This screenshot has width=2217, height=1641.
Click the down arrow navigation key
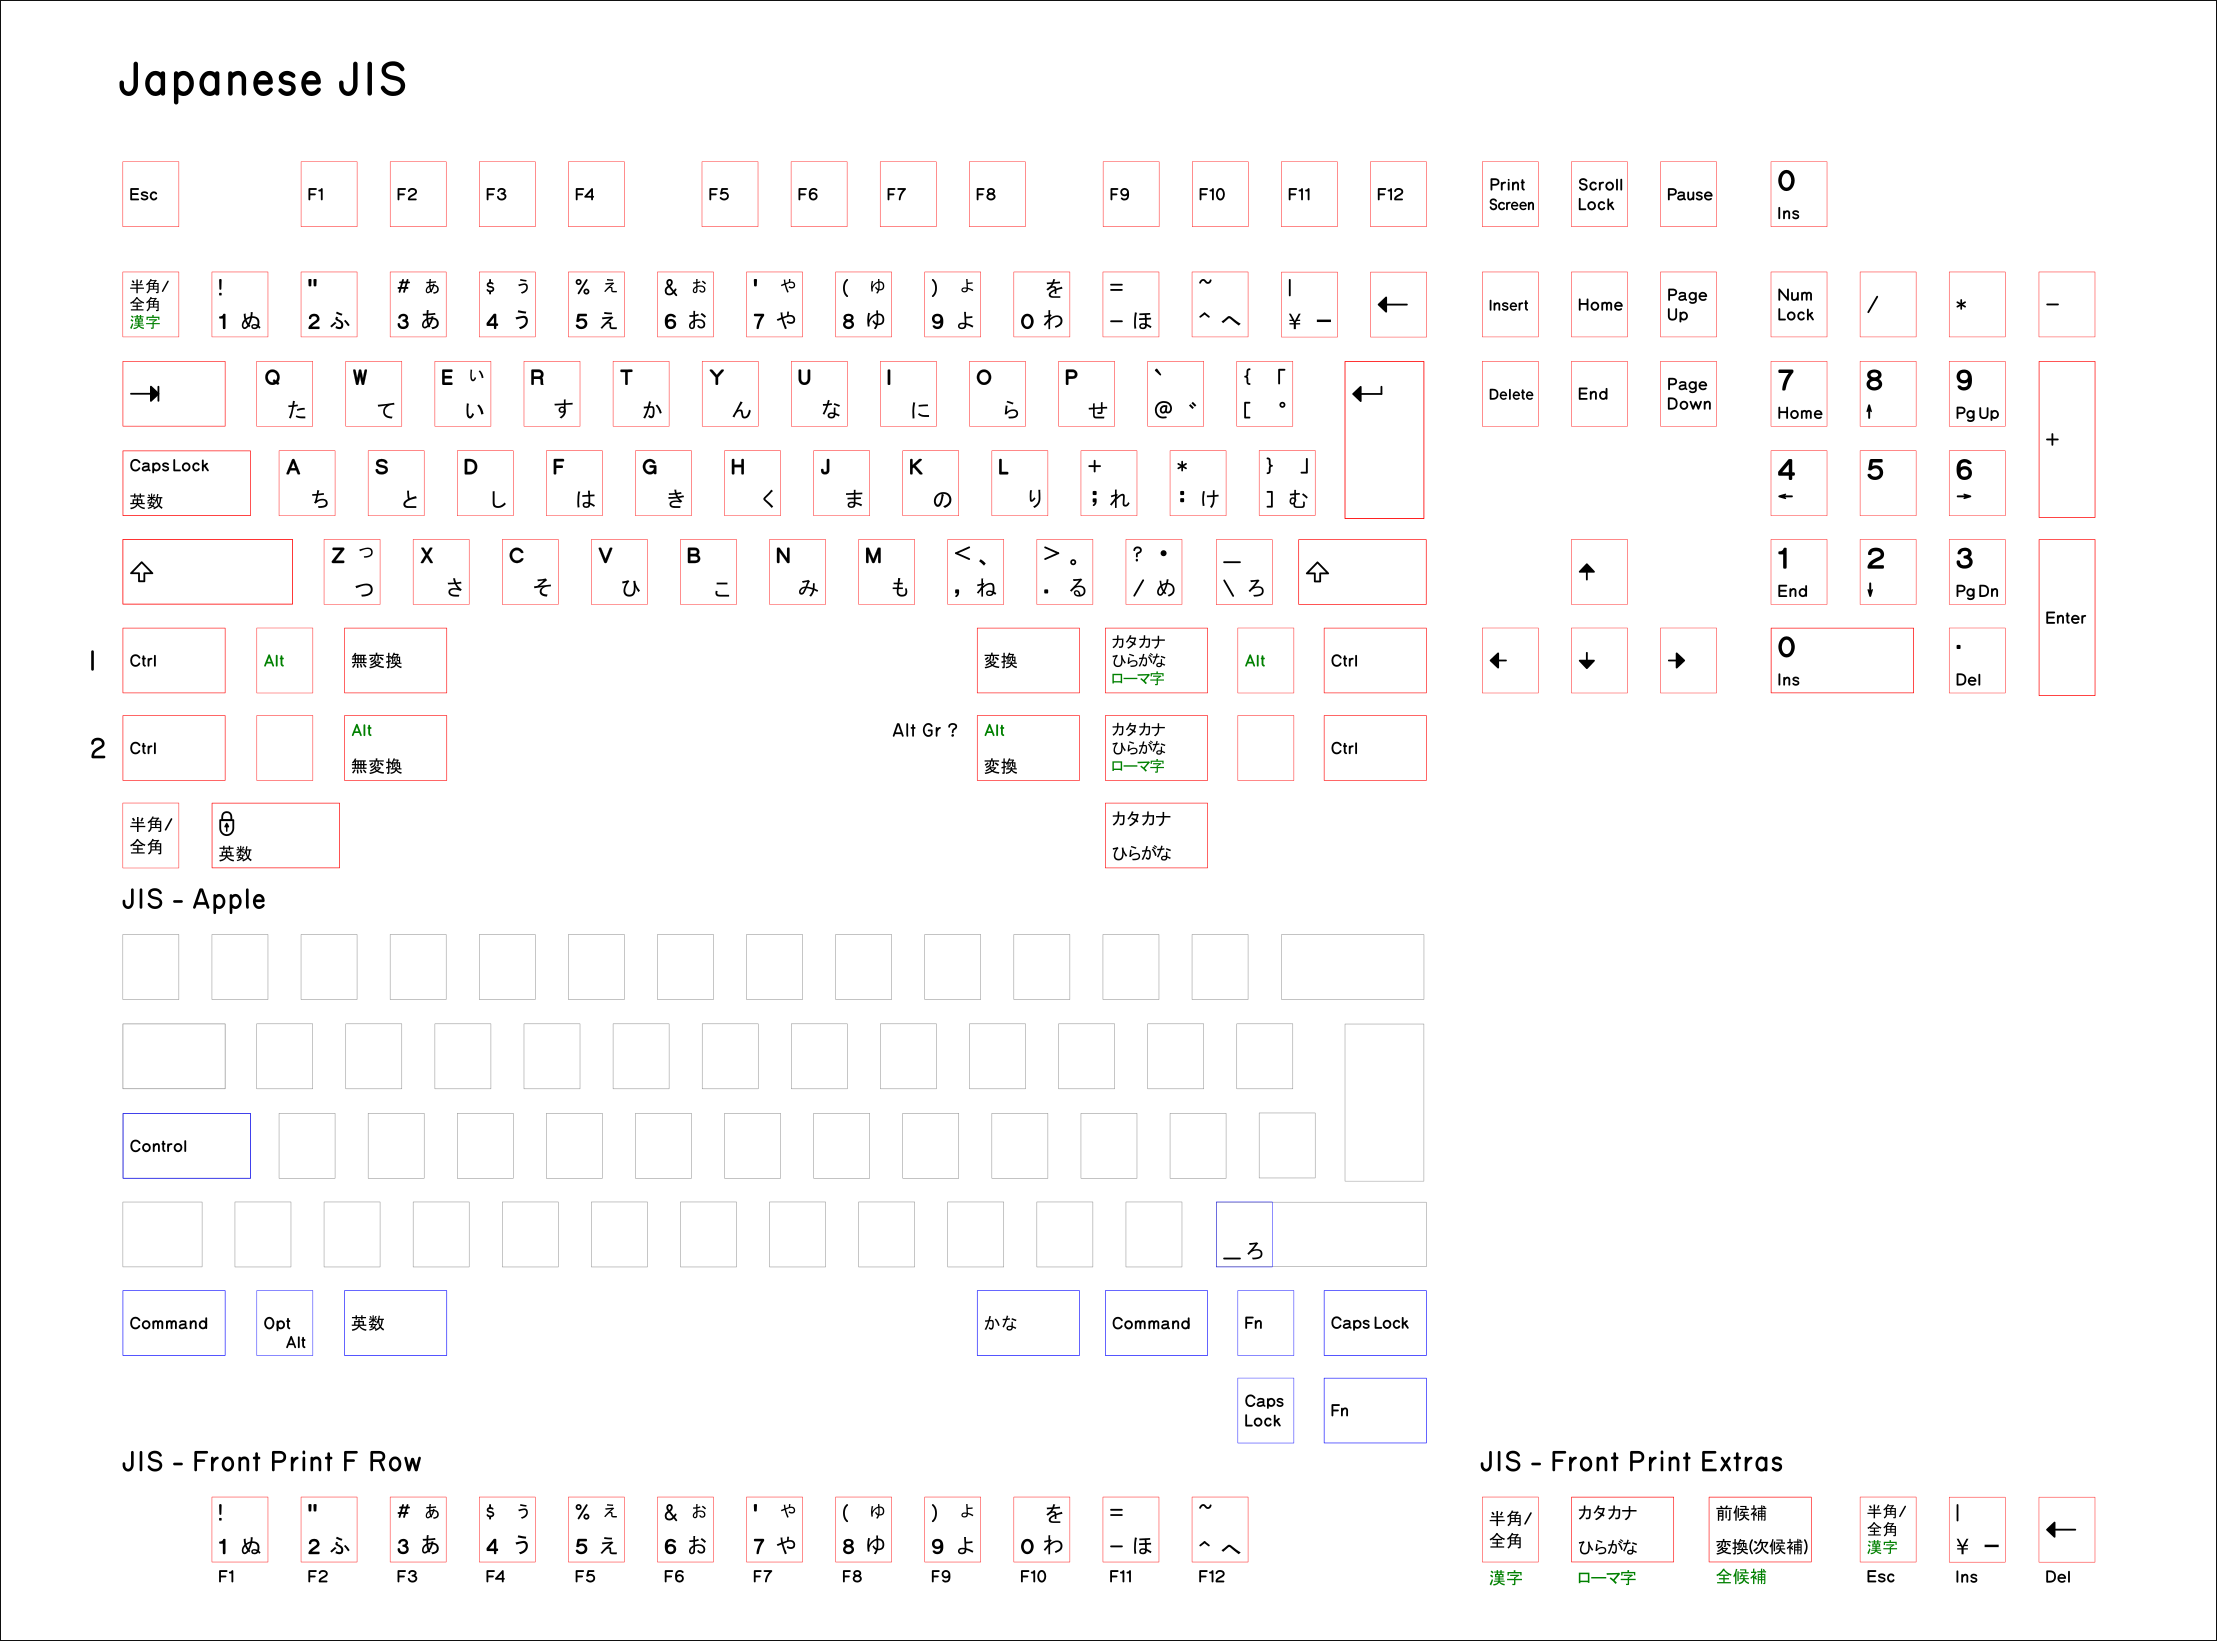coord(1598,661)
